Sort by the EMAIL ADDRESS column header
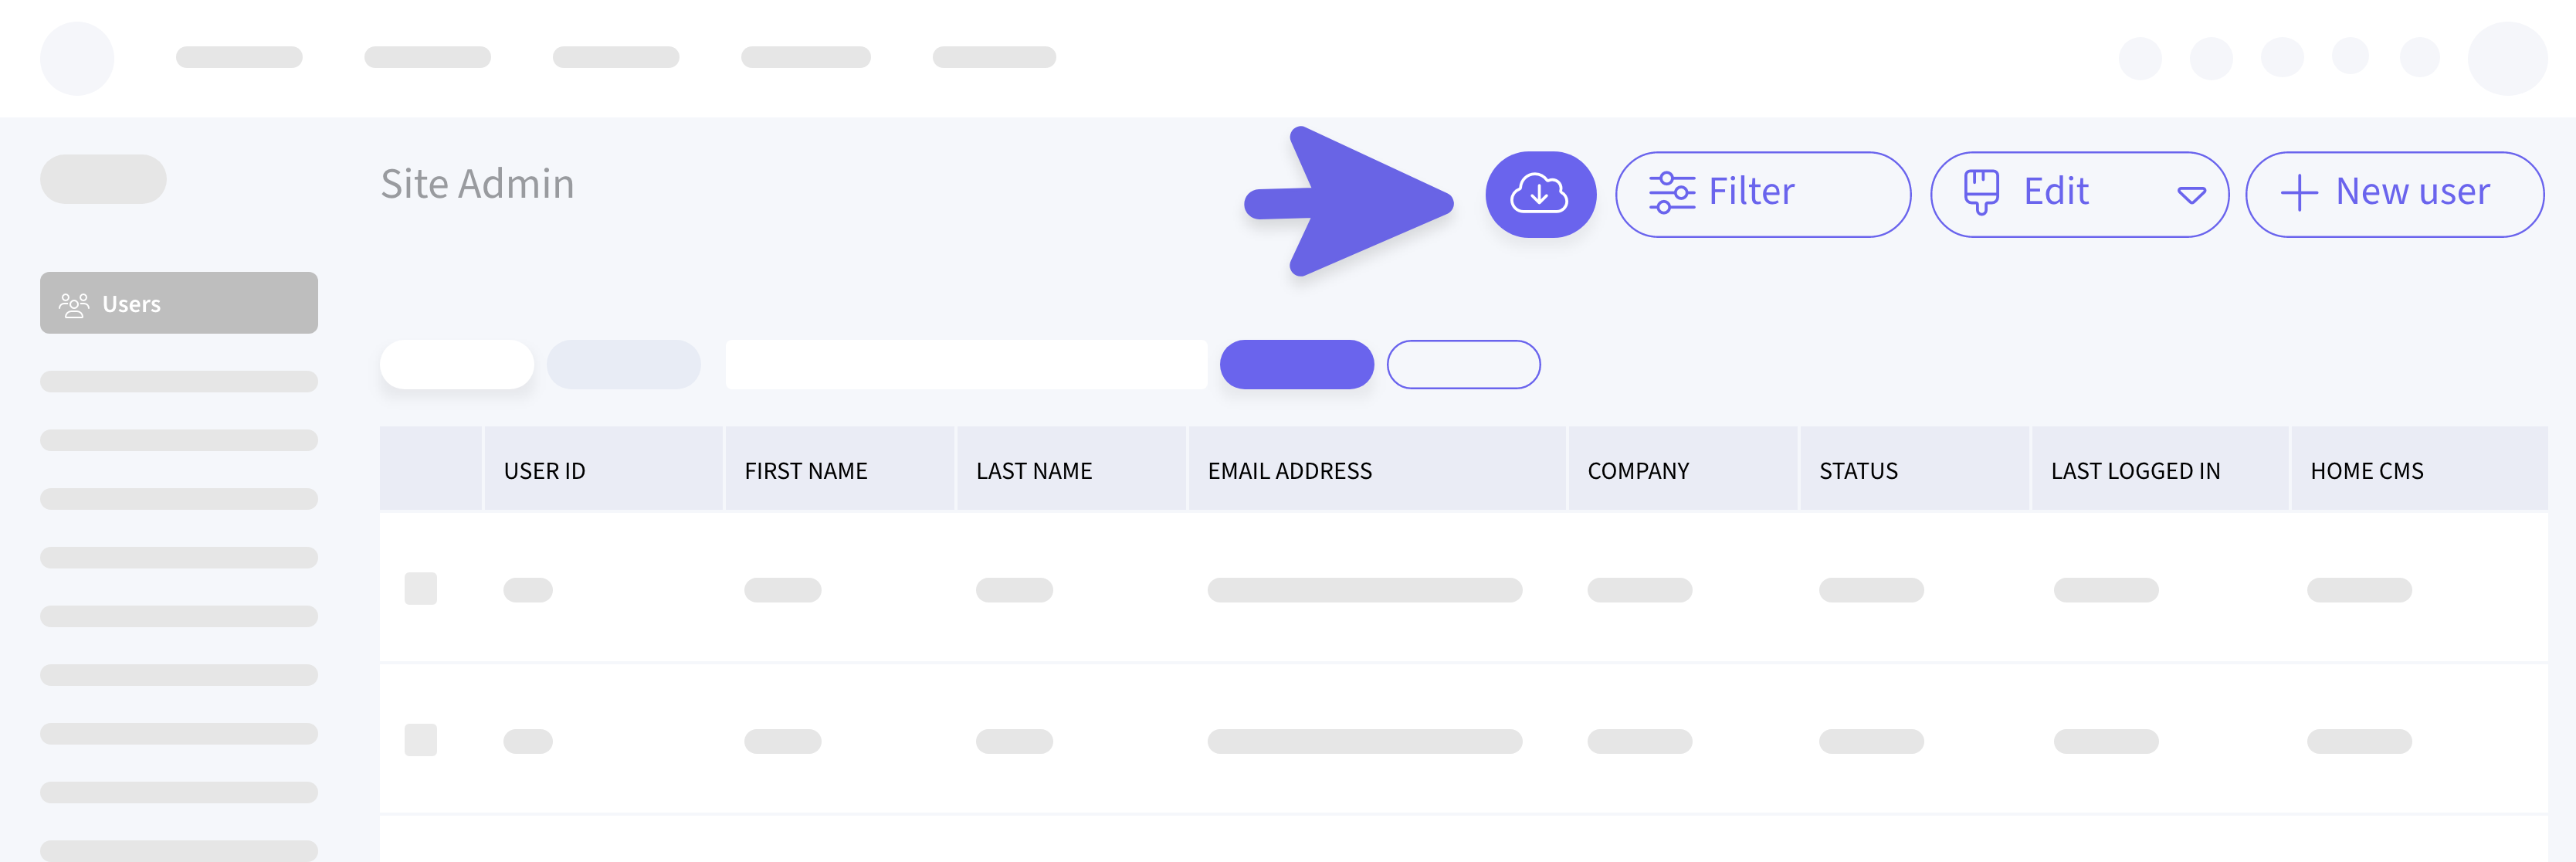The image size is (2576, 862). pos(1289,471)
